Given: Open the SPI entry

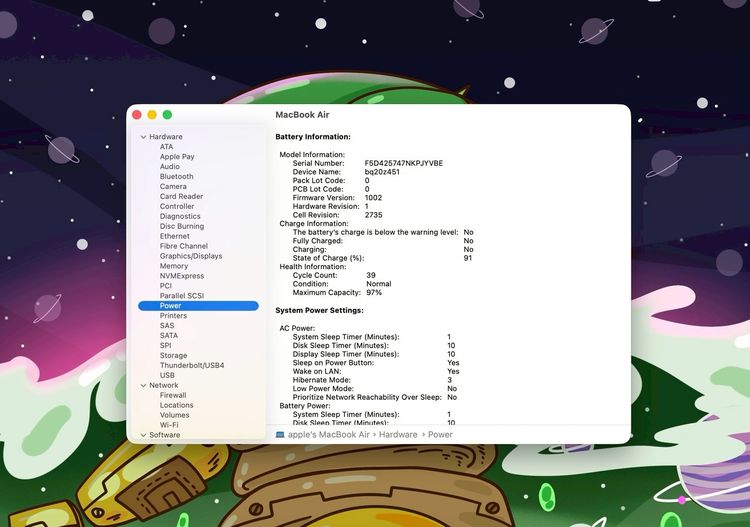Looking at the screenshot, I should click(165, 346).
